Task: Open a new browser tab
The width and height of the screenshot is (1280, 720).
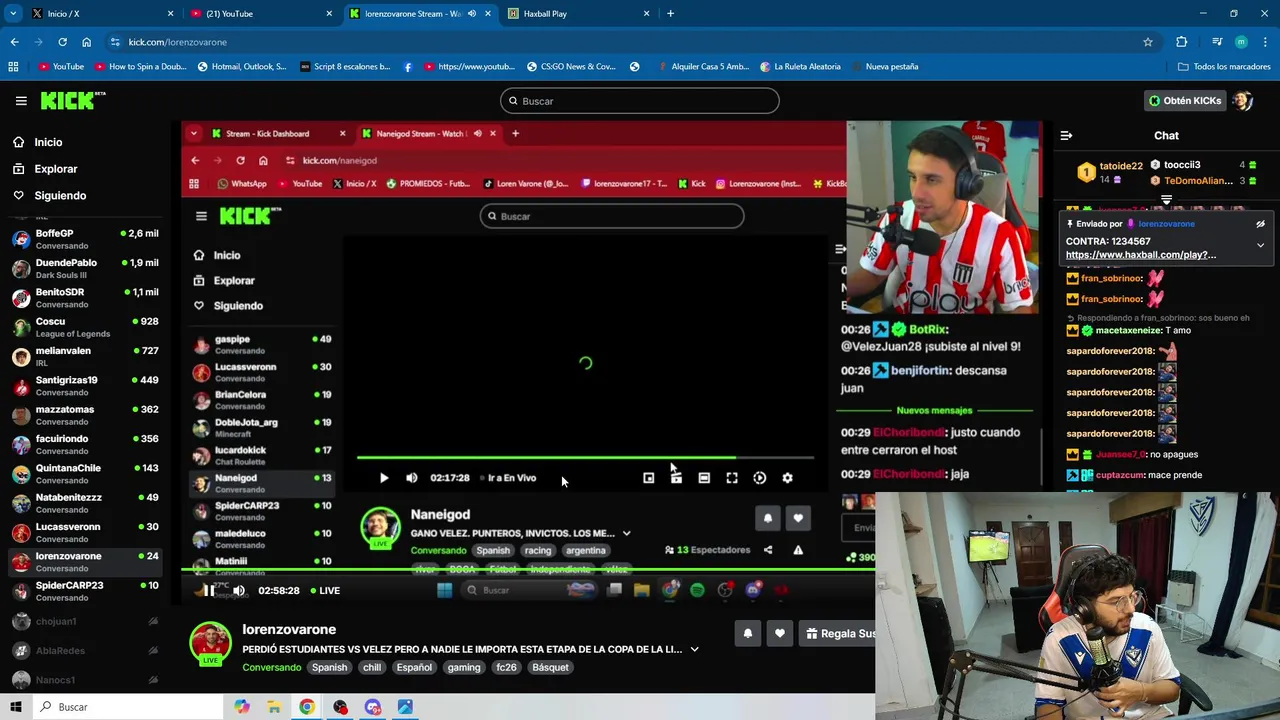Action: pyautogui.click(x=670, y=14)
